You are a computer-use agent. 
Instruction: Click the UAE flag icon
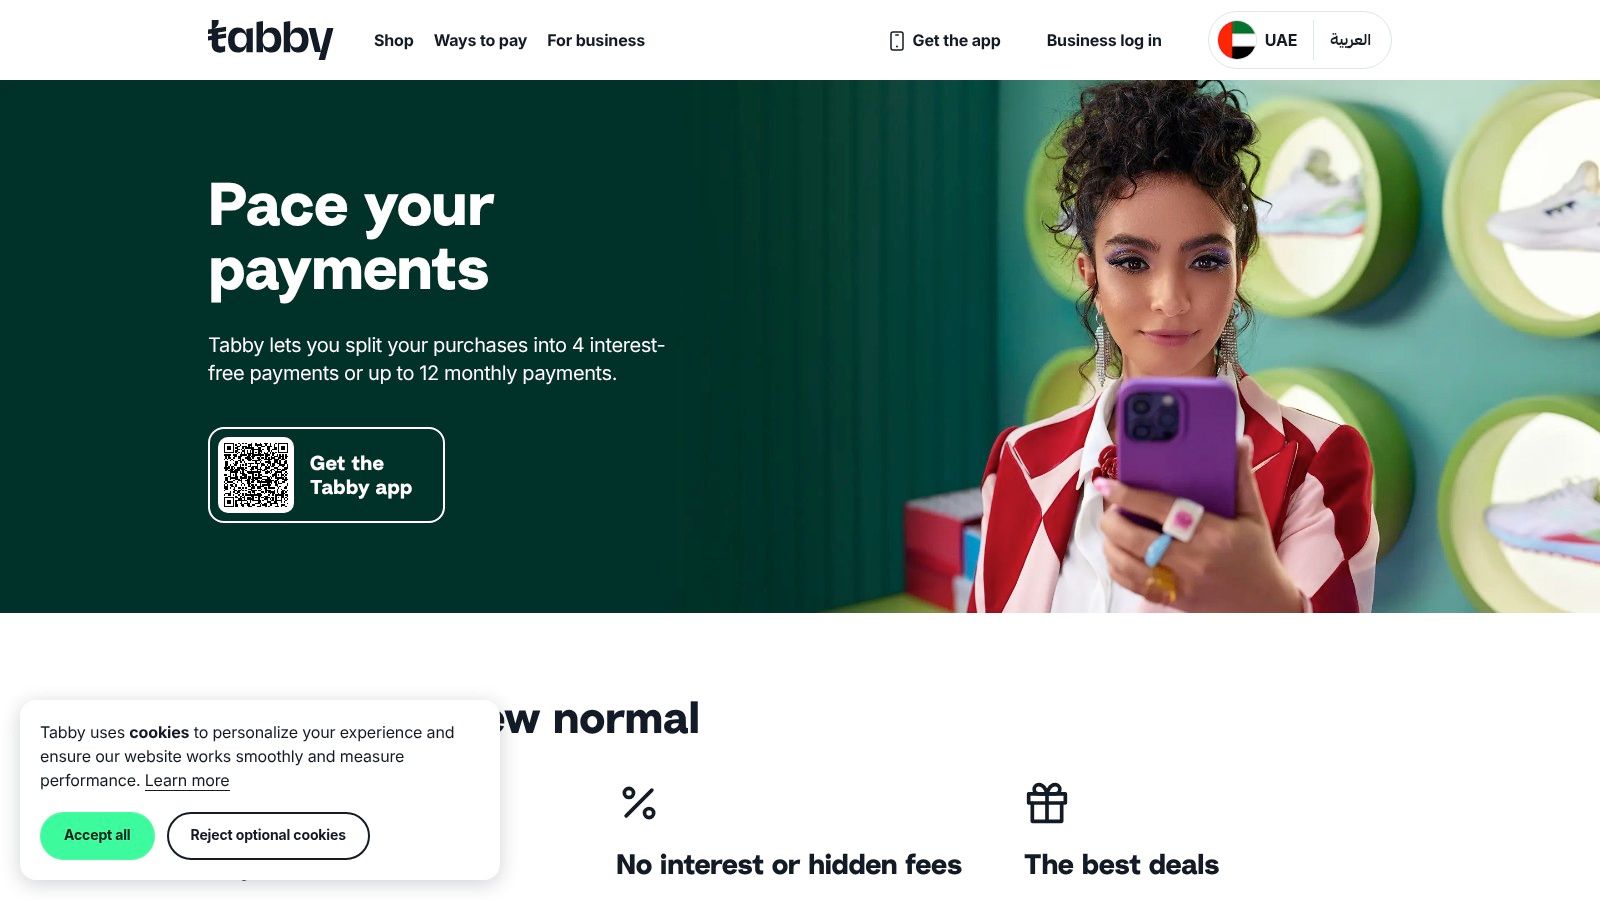pyautogui.click(x=1237, y=40)
